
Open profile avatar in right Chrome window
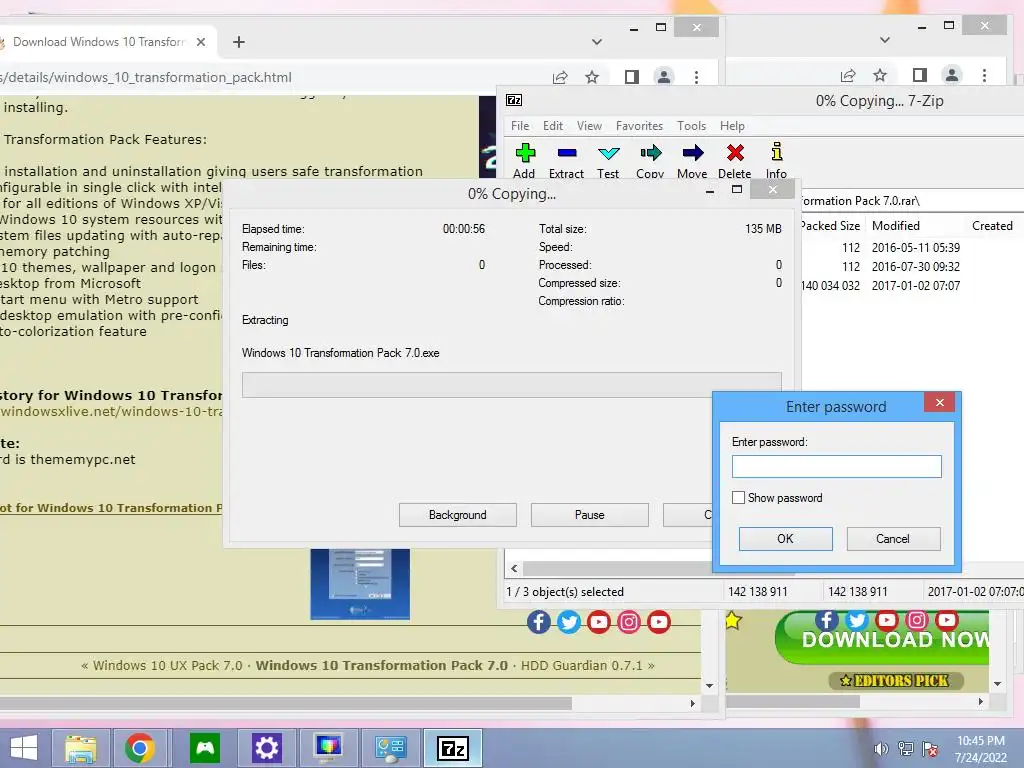(x=952, y=75)
